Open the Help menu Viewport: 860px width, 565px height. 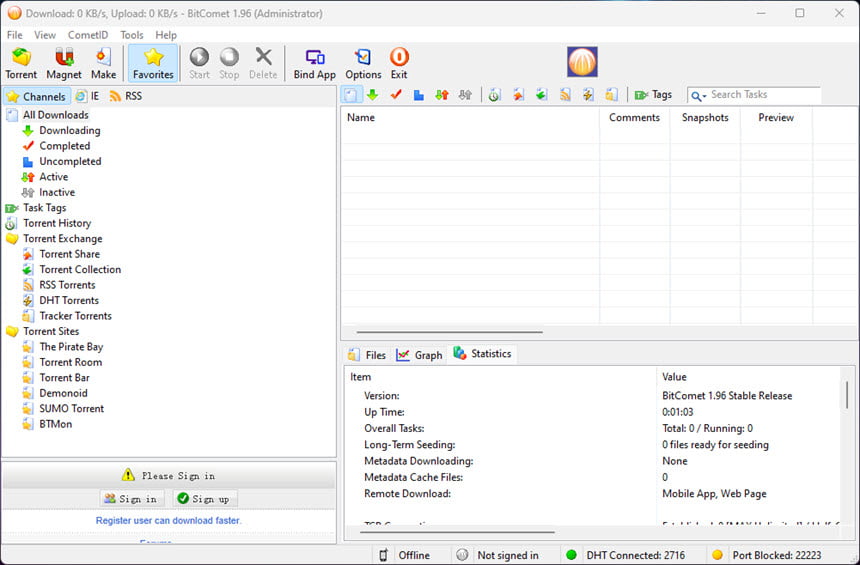(x=166, y=35)
